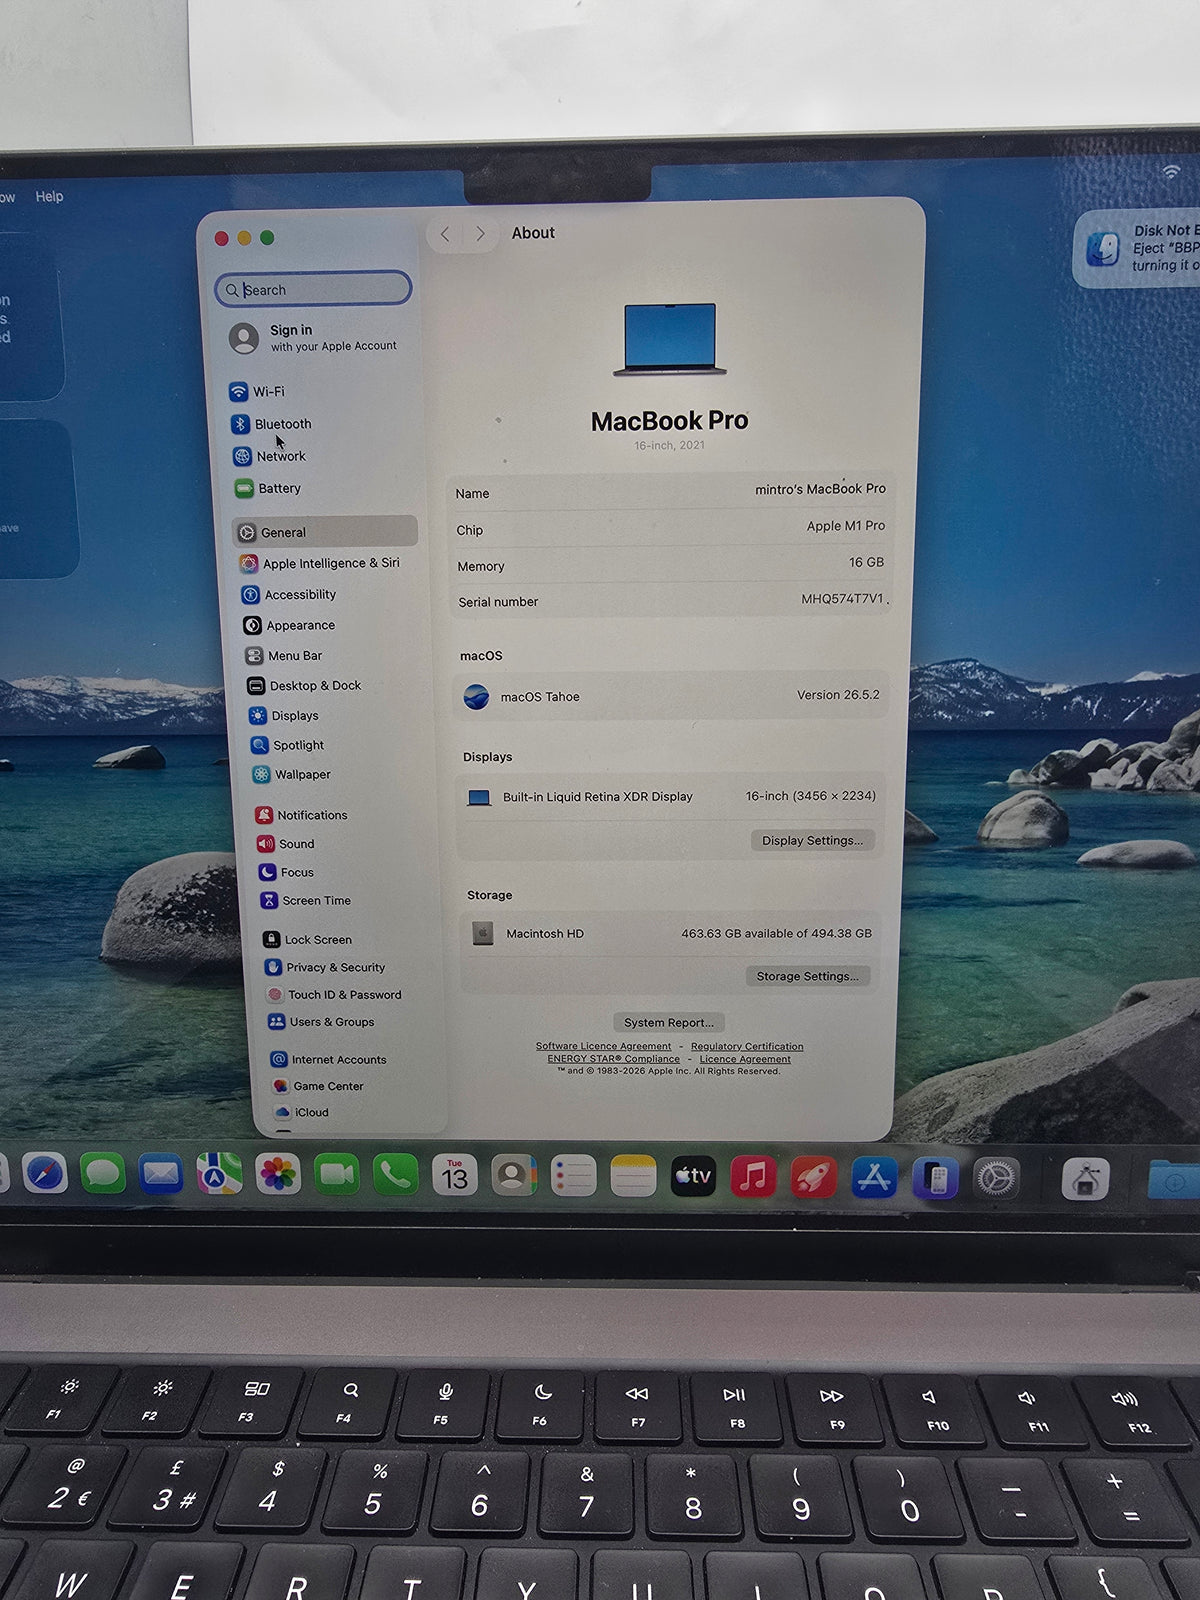
Task: Open App Store from the Dock
Action: pos(874,1178)
